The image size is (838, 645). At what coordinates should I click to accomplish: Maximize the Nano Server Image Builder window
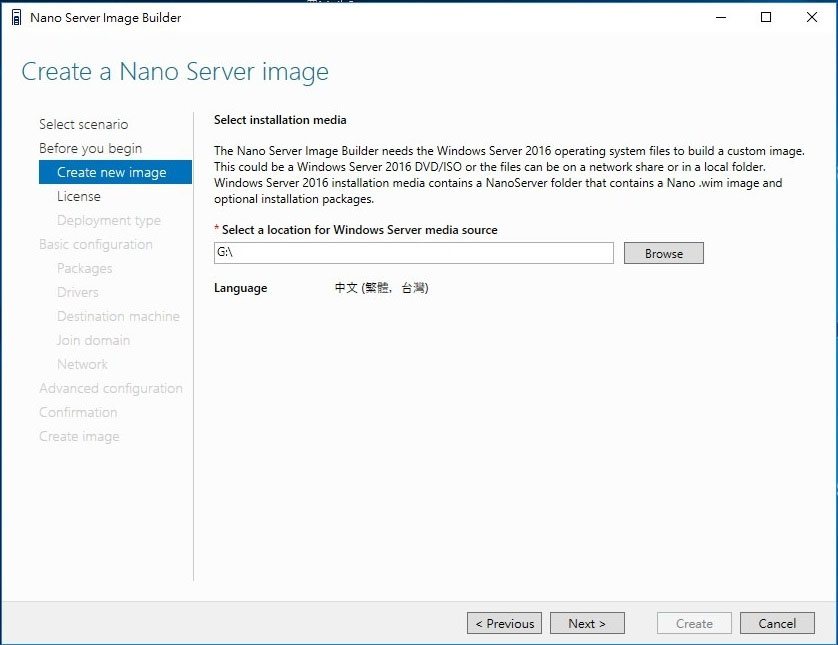pyautogui.click(x=766, y=18)
